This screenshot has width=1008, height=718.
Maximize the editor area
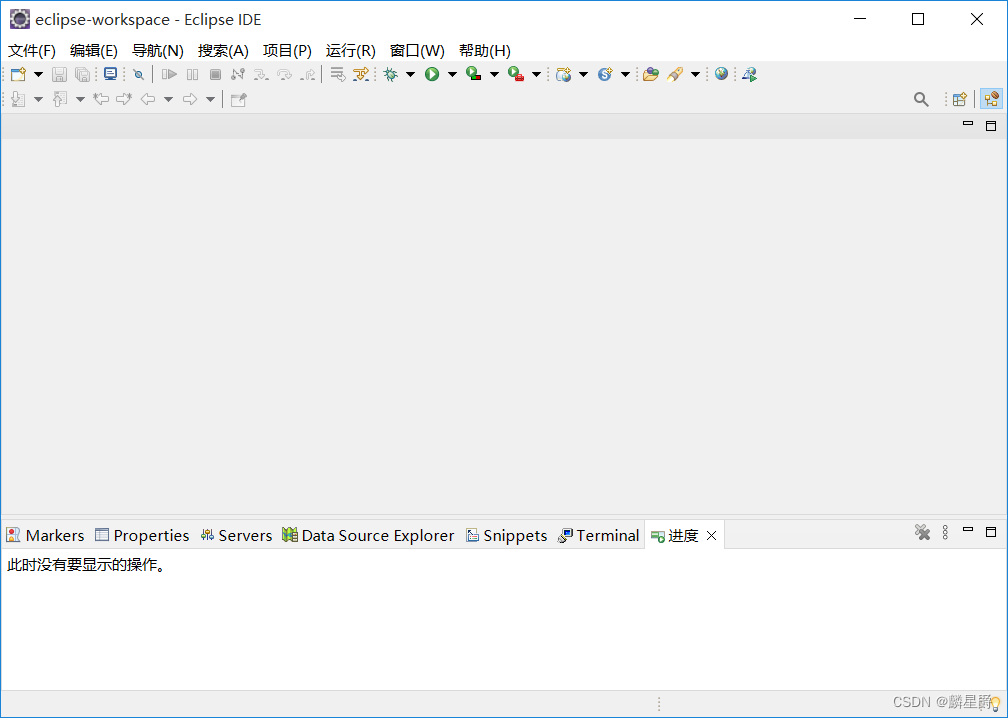(991, 126)
